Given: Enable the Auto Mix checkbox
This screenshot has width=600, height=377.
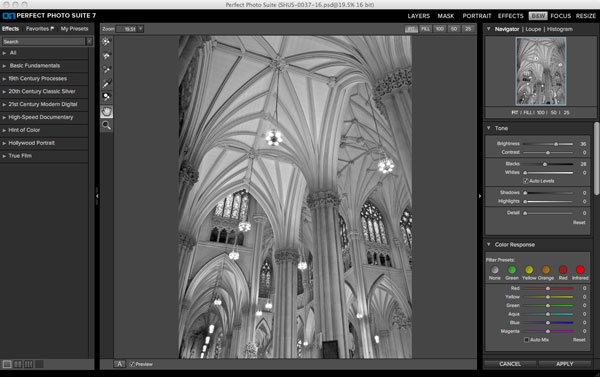Looking at the screenshot, I should 526,339.
